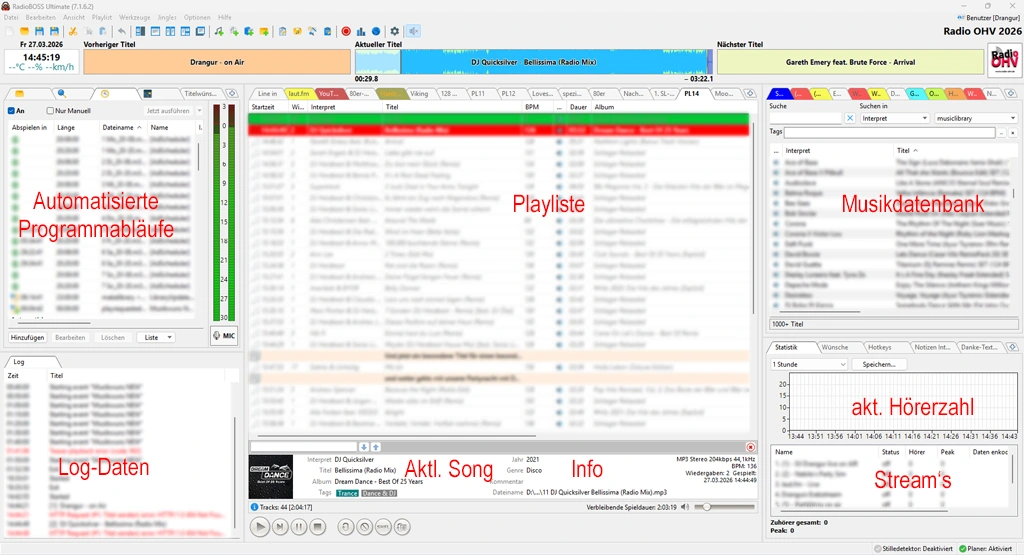1024x555 pixels.
Task: Enable the 'Nur Manuell' checkbox
Action: [x=51, y=111]
